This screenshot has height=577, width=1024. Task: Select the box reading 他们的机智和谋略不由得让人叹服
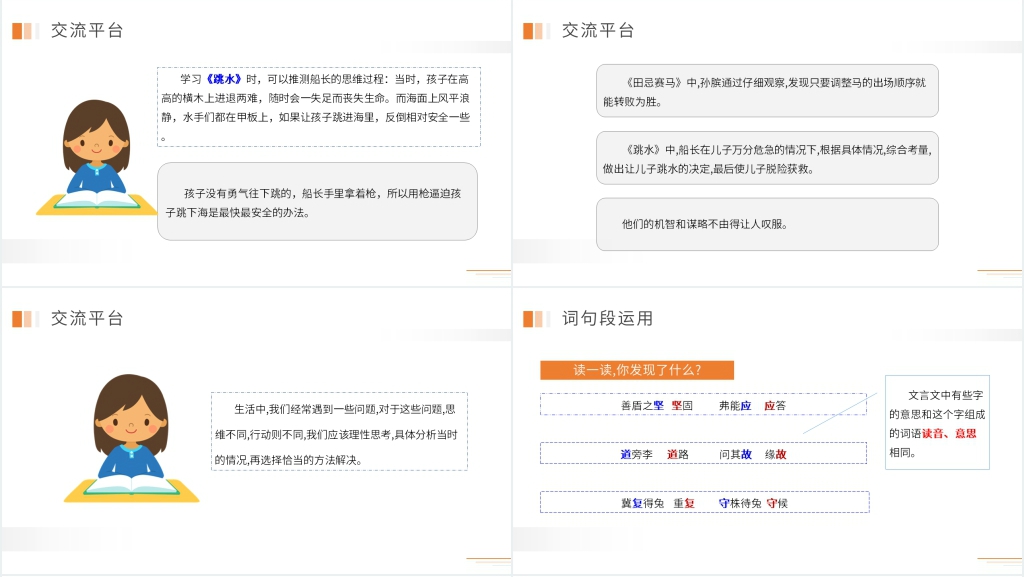[767, 224]
